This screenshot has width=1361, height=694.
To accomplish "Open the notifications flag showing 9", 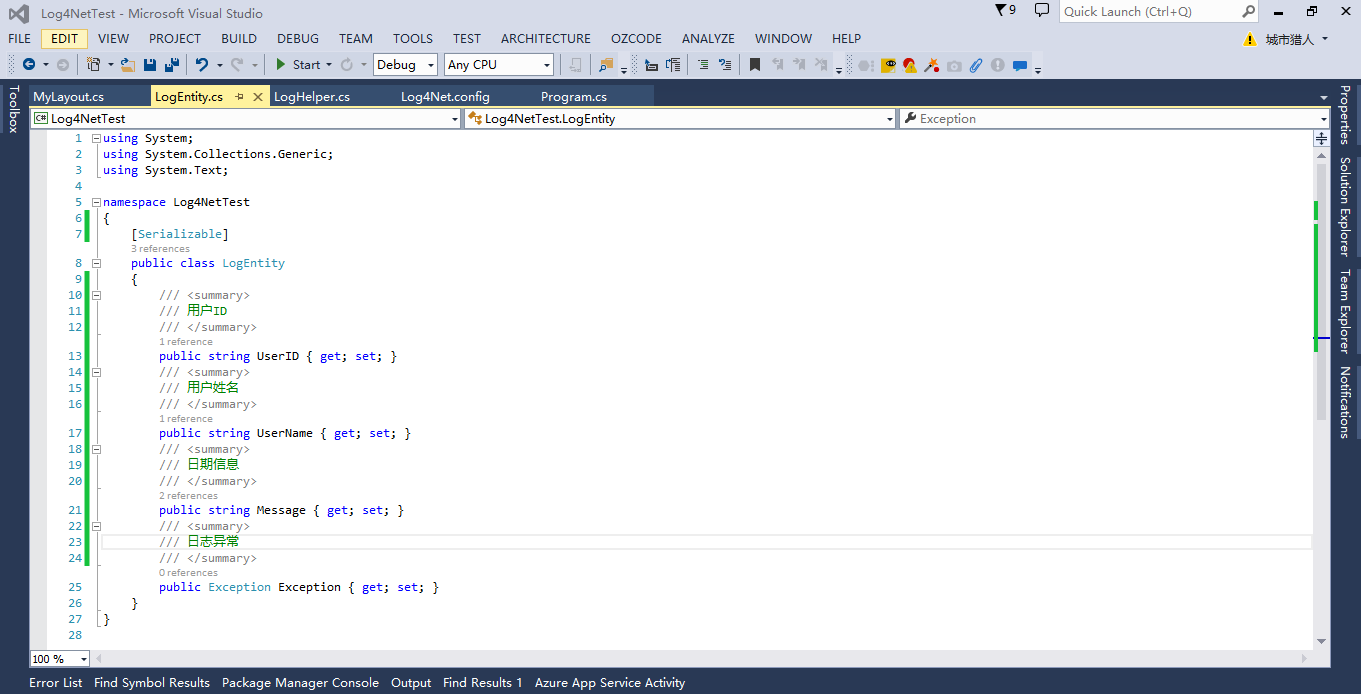I will pyautogui.click(x=1005, y=11).
